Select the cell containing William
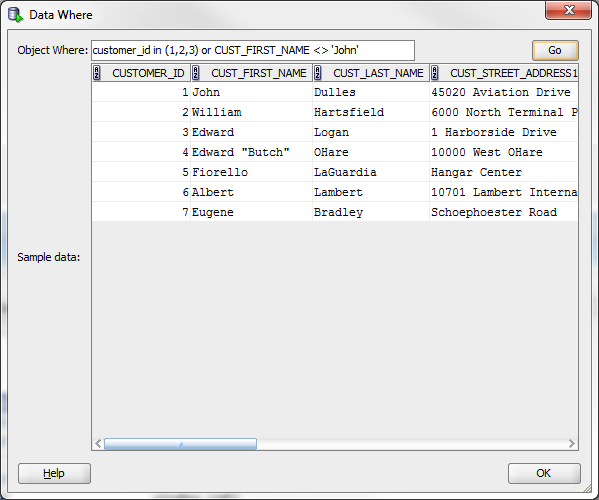The height and width of the screenshot is (500, 599). coord(251,112)
